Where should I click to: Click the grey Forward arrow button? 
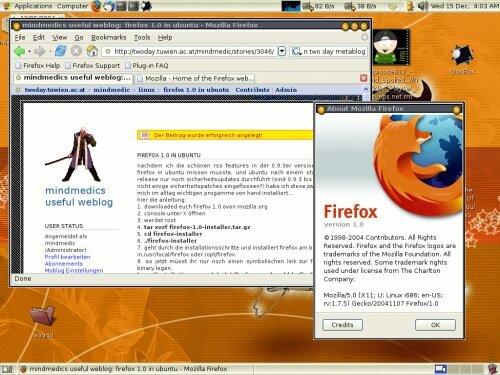point(40,51)
